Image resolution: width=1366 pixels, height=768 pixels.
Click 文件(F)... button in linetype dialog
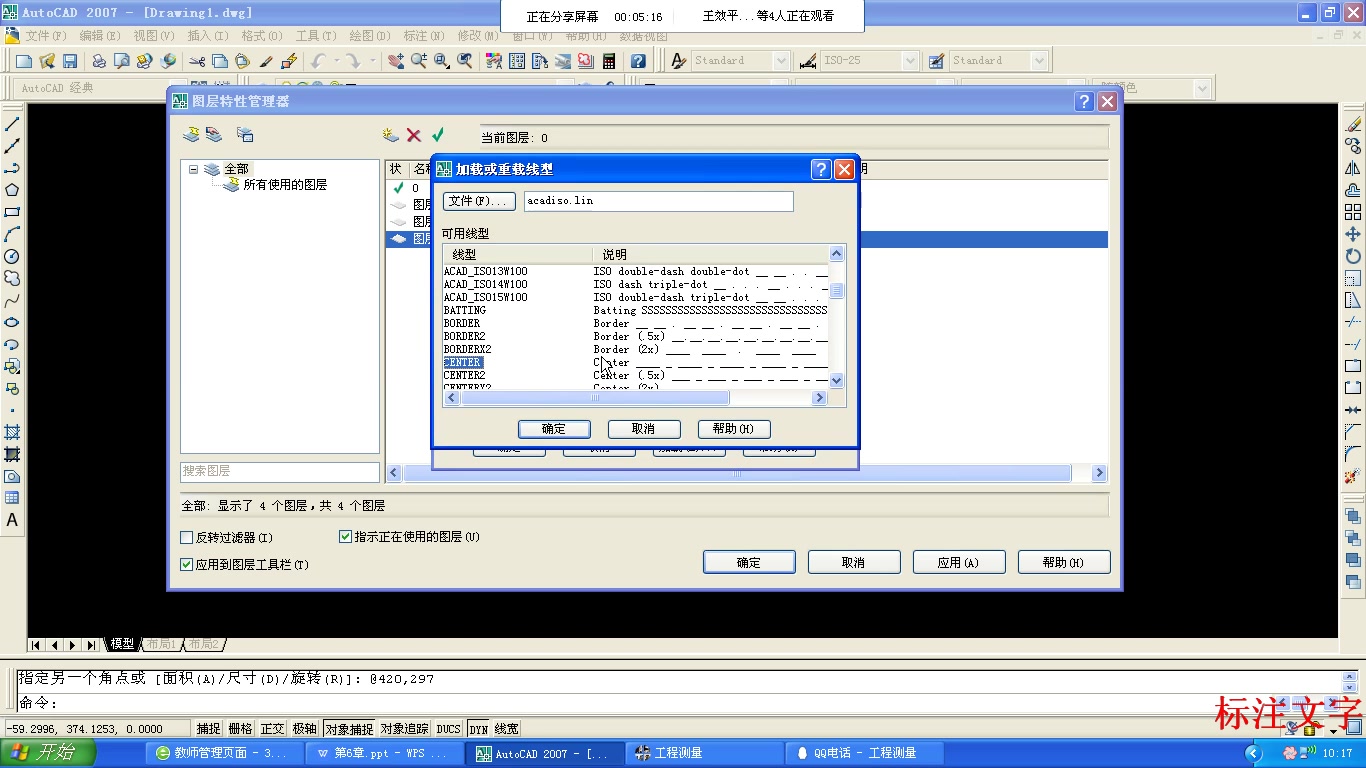click(479, 201)
